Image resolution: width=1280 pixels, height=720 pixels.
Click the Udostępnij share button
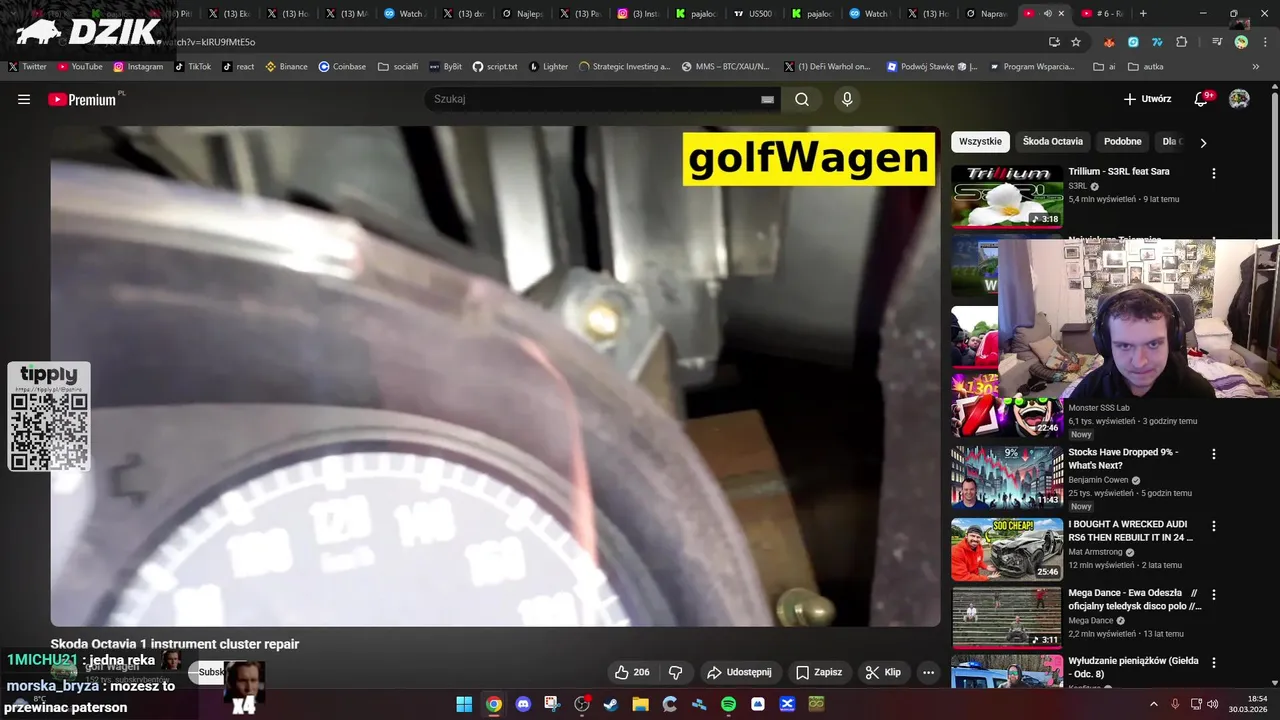point(739,672)
